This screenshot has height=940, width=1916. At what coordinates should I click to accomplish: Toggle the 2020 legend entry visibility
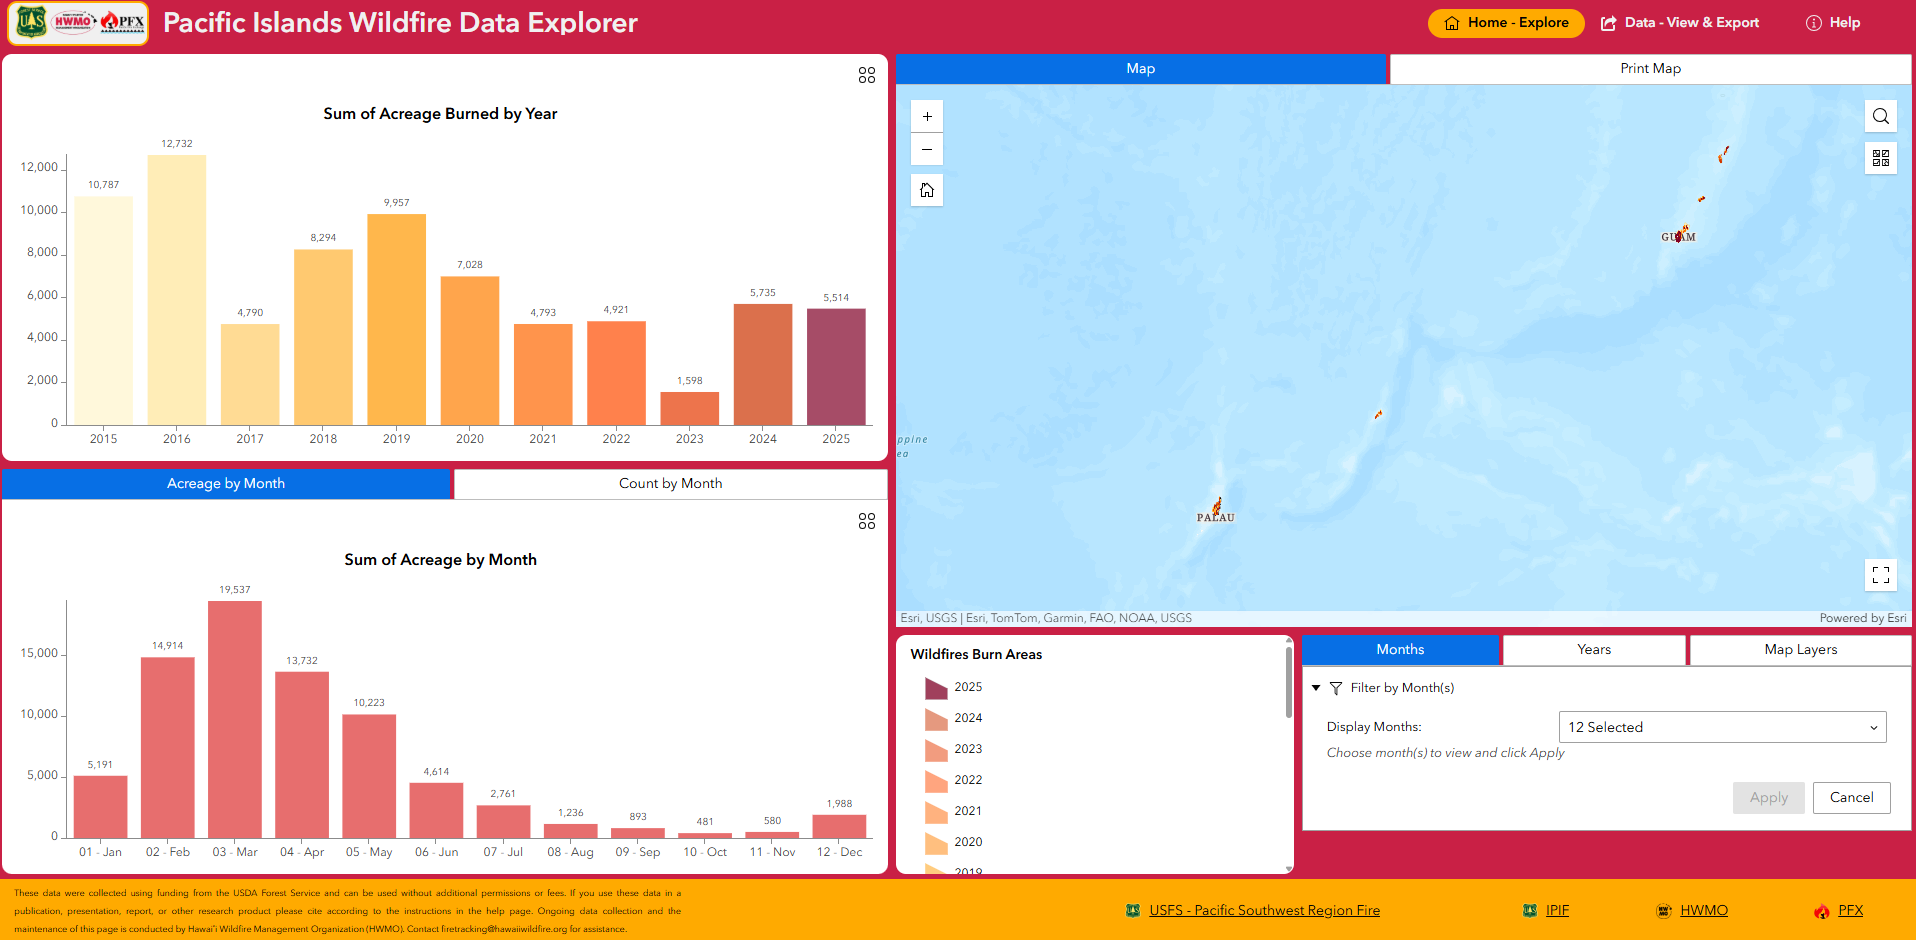(966, 842)
